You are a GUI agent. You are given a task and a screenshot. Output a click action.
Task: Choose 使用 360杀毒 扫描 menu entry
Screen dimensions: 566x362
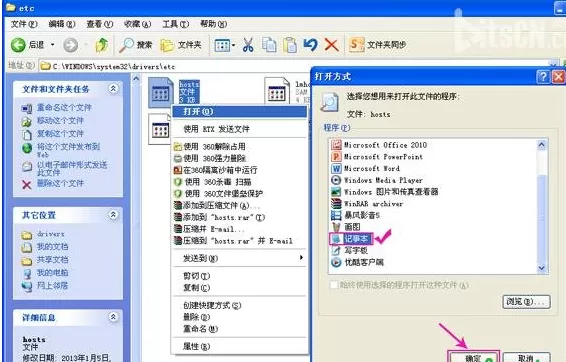[x=240, y=182]
